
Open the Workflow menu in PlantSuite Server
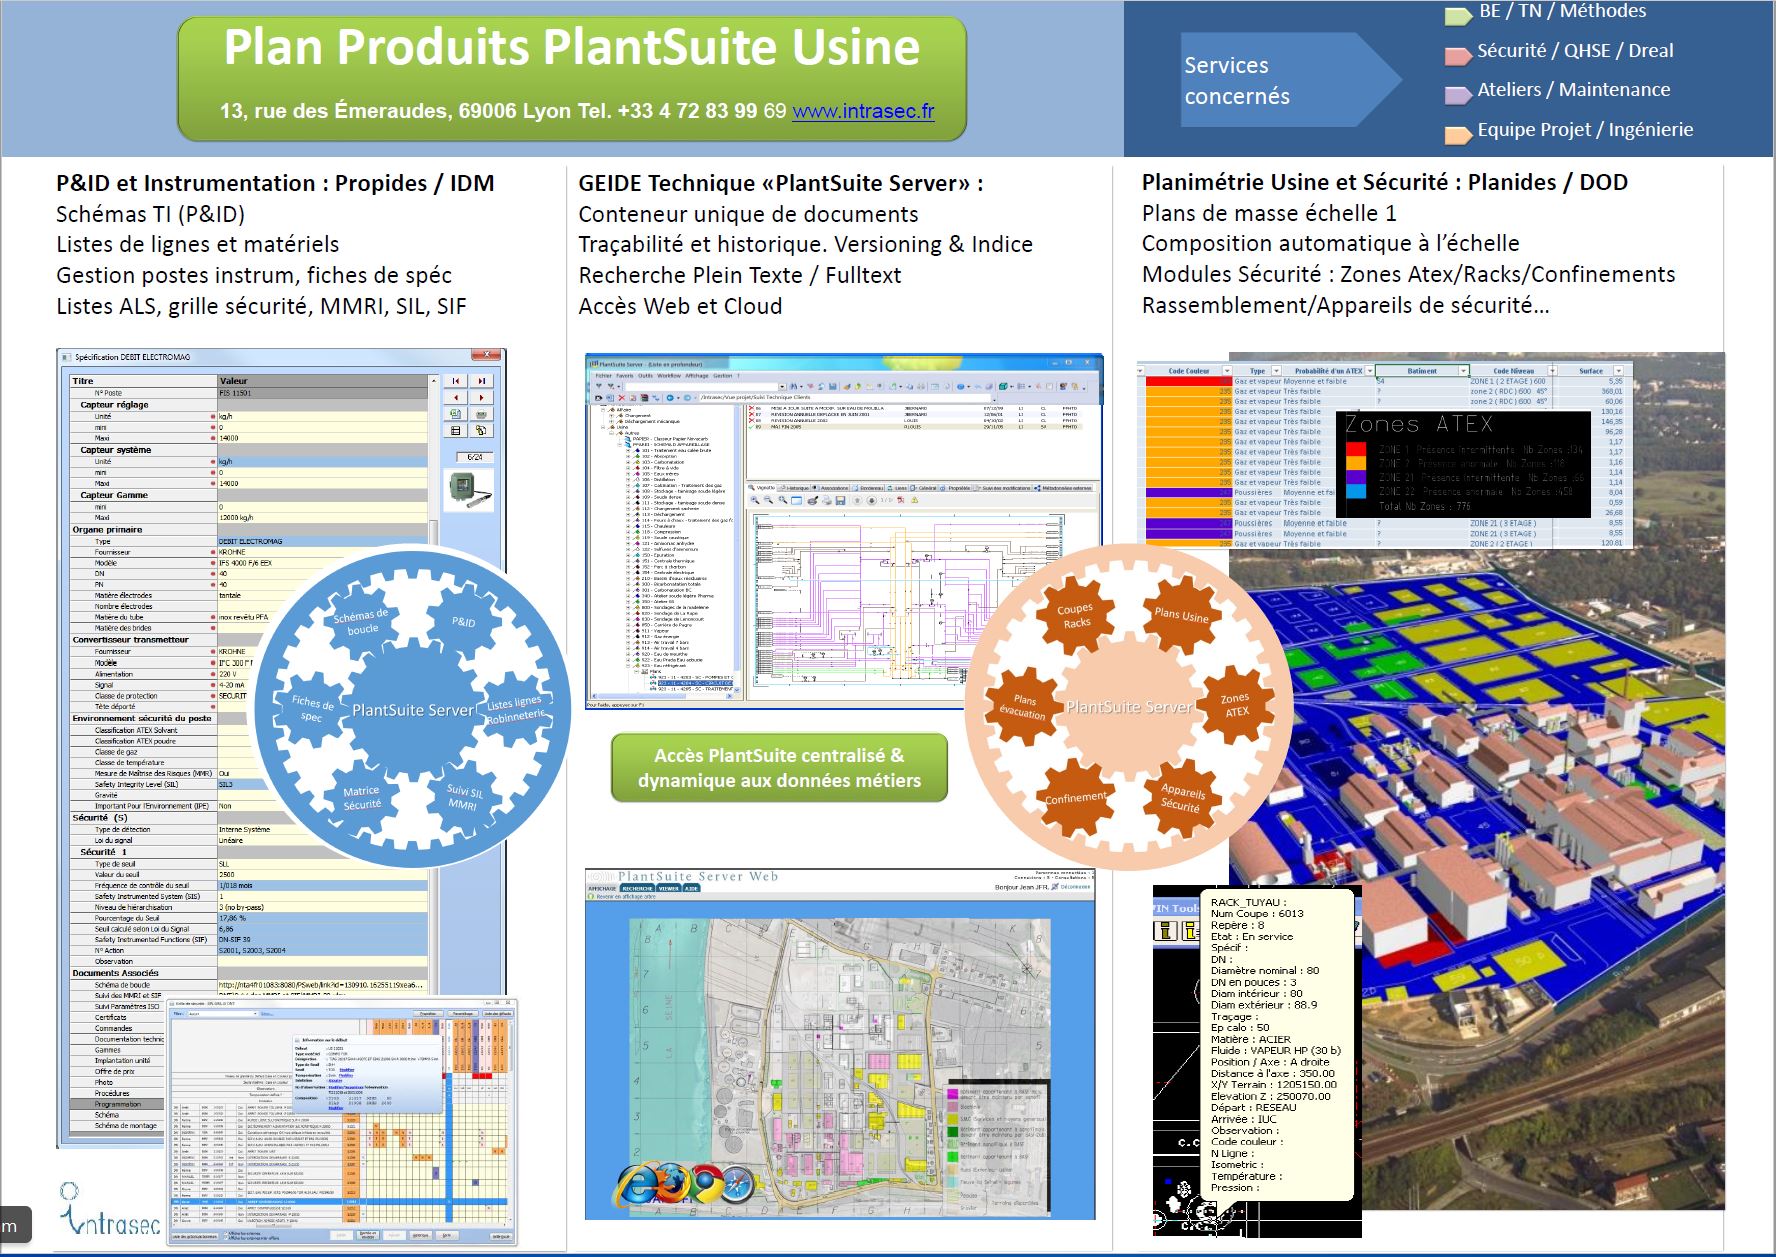tap(669, 376)
